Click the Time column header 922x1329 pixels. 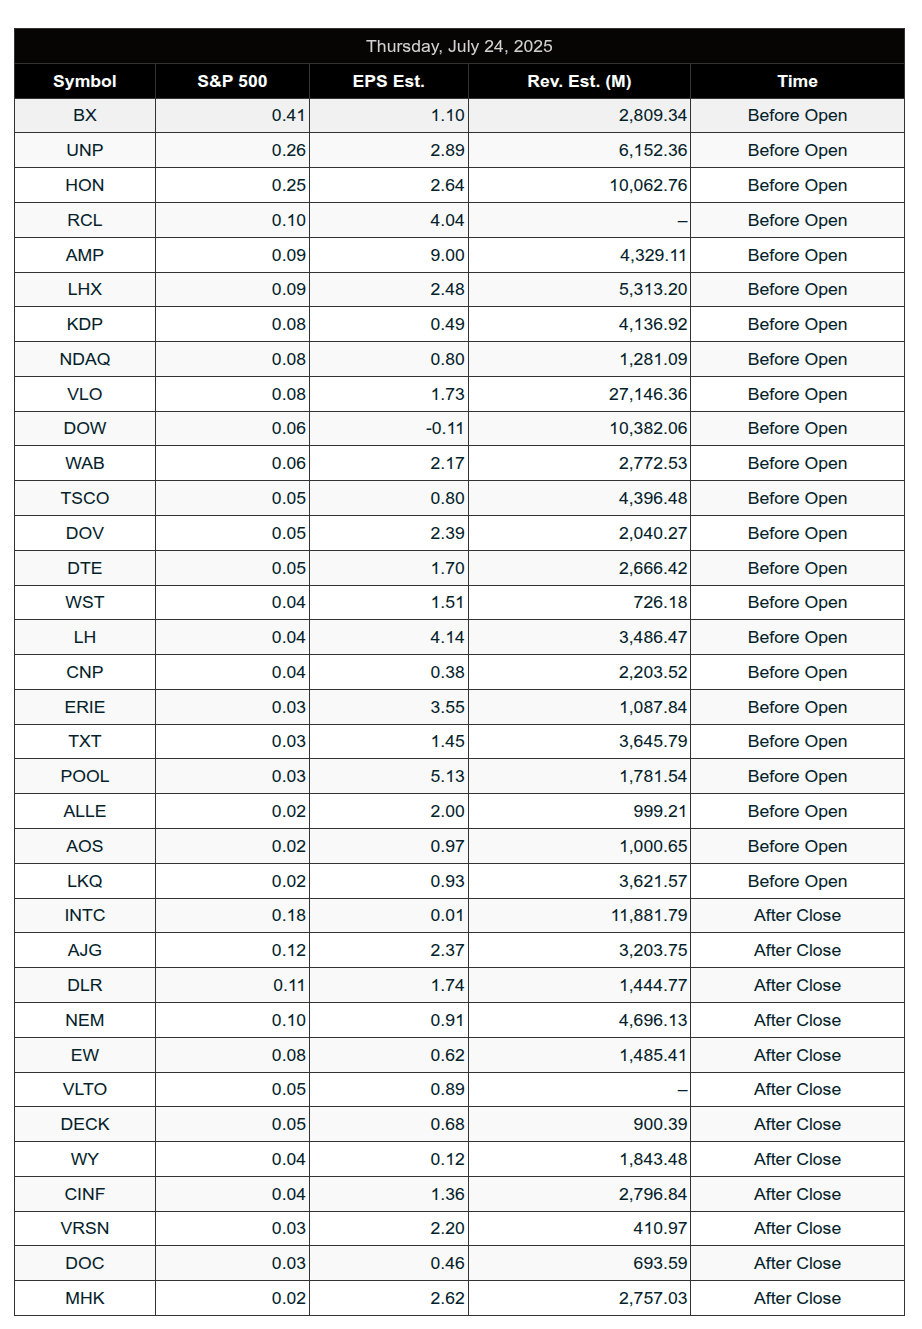pyautogui.click(x=797, y=81)
